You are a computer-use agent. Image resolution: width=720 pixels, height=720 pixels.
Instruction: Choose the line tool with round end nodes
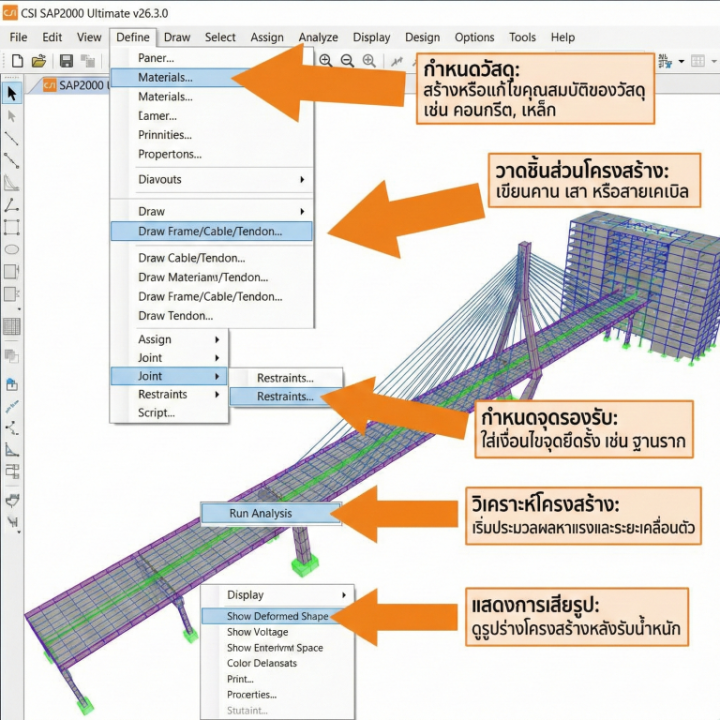coord(11,160)
